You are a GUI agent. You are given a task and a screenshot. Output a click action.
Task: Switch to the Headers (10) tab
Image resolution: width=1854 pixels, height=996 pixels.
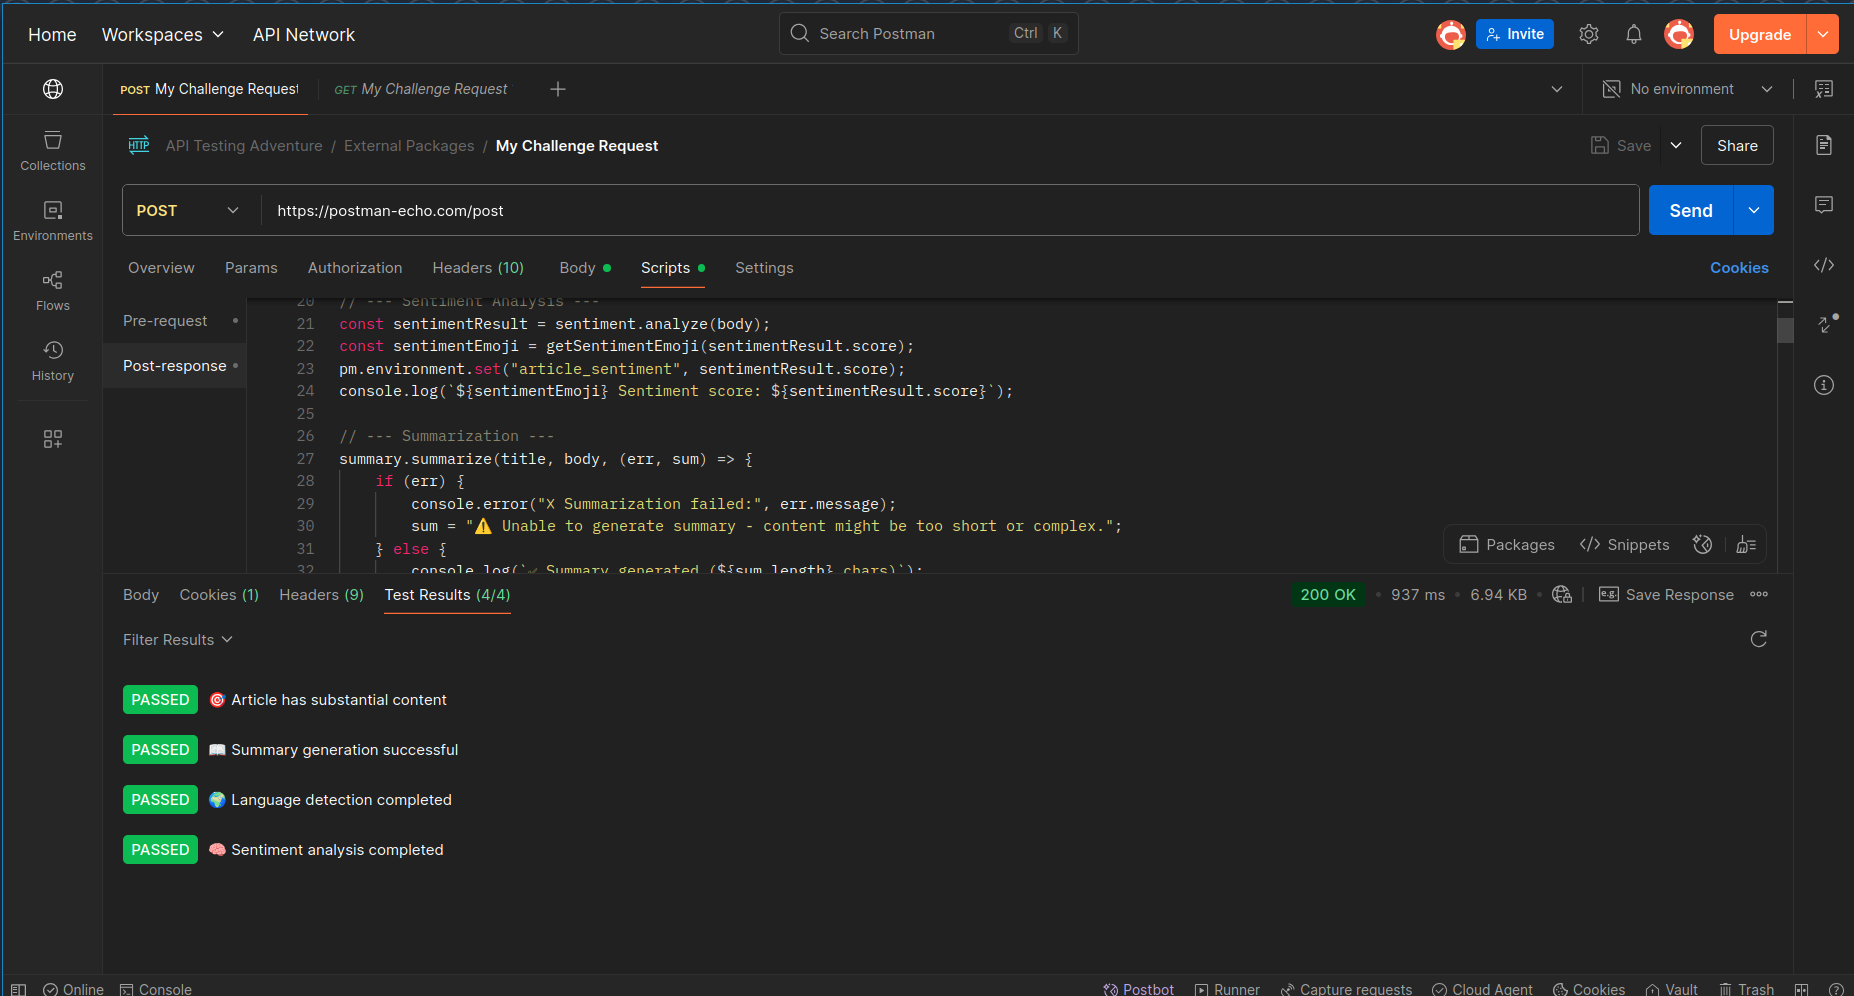[x=478, y=268]
